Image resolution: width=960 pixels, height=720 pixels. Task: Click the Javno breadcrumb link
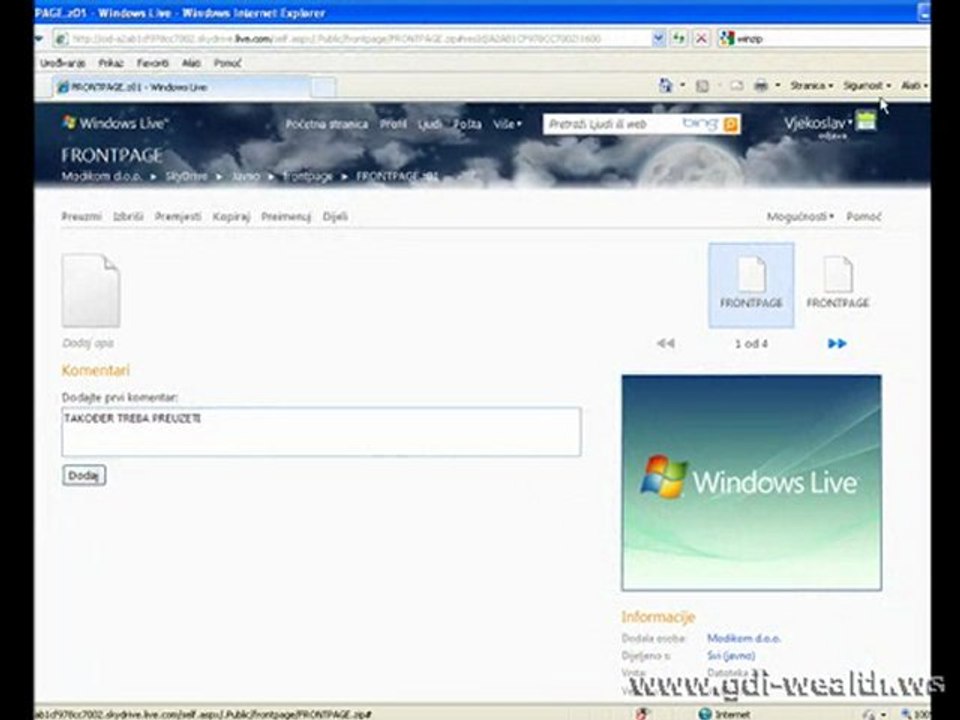point(246,176)
